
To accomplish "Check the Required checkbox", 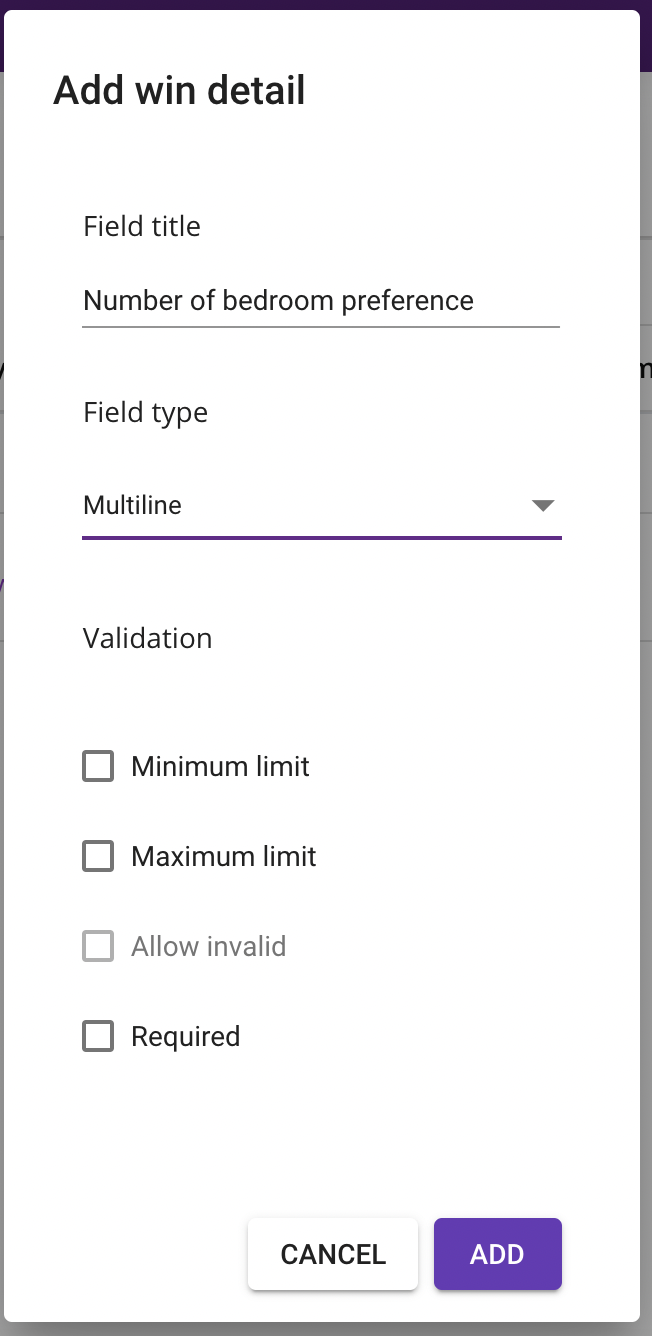I will tap(98, 1037).
